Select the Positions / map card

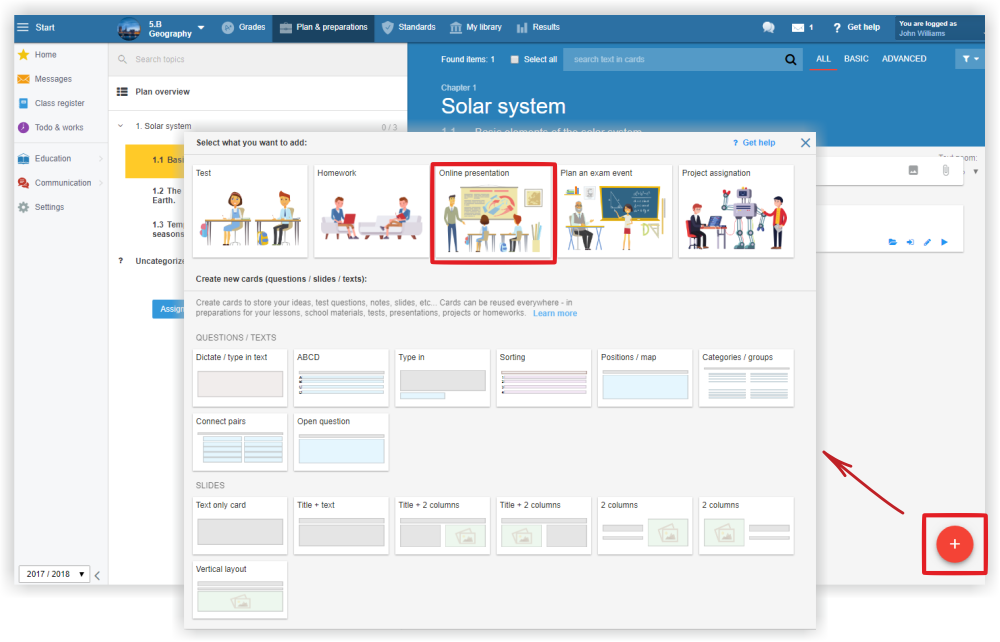point(645,378)
